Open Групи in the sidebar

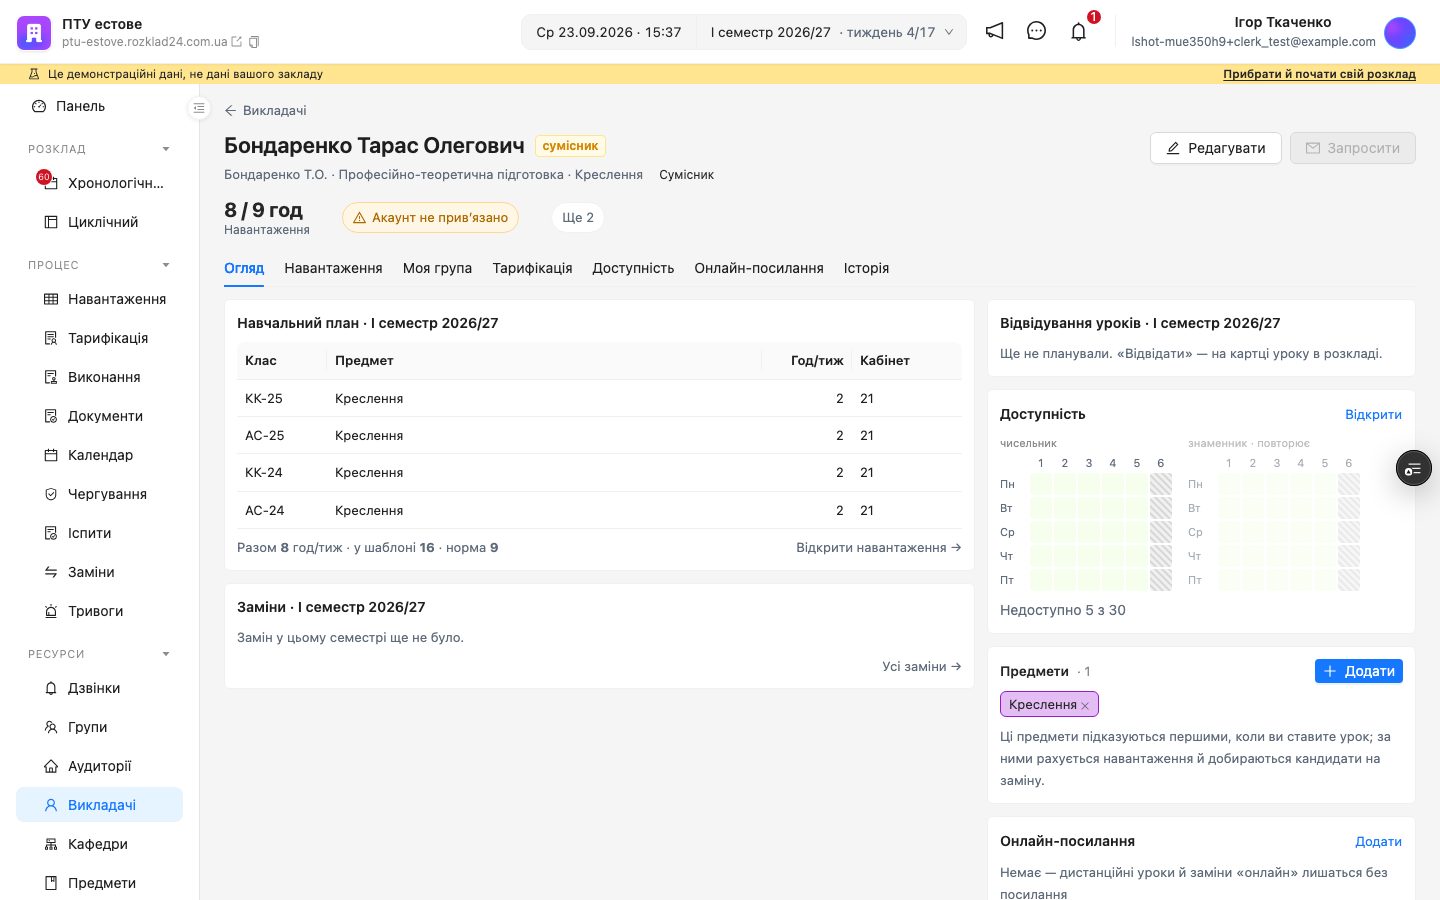pos(99,727)
